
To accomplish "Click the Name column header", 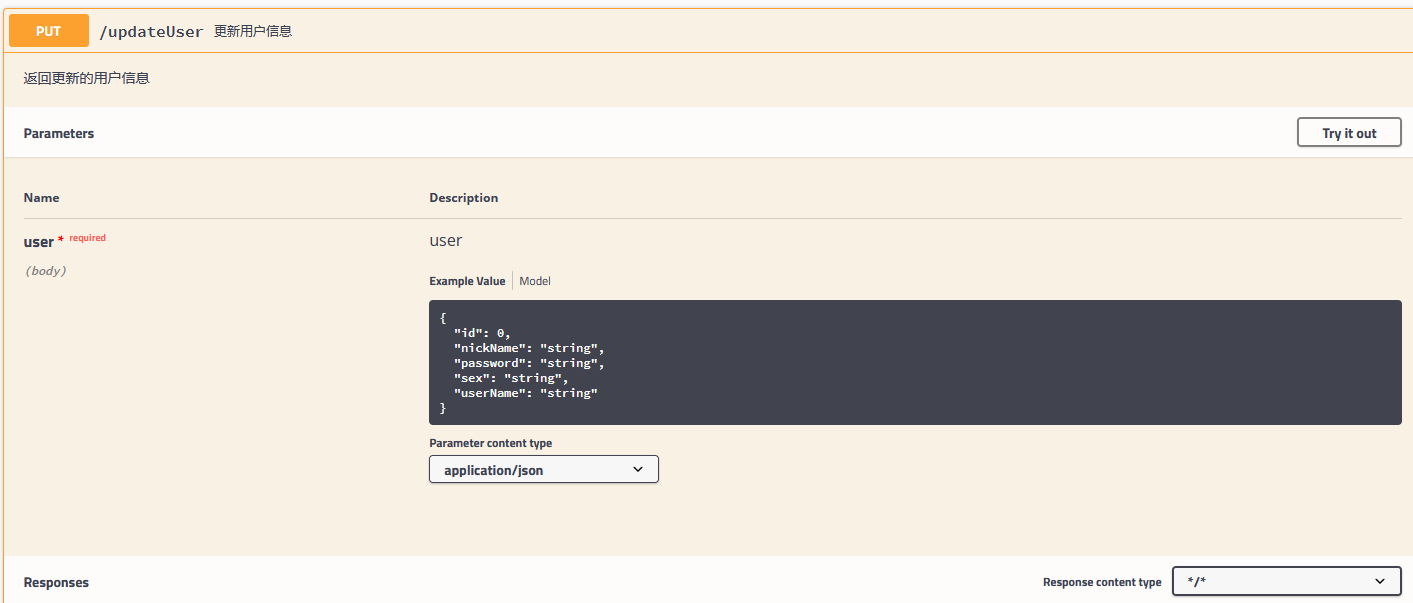I will click(x=41, y=198).
